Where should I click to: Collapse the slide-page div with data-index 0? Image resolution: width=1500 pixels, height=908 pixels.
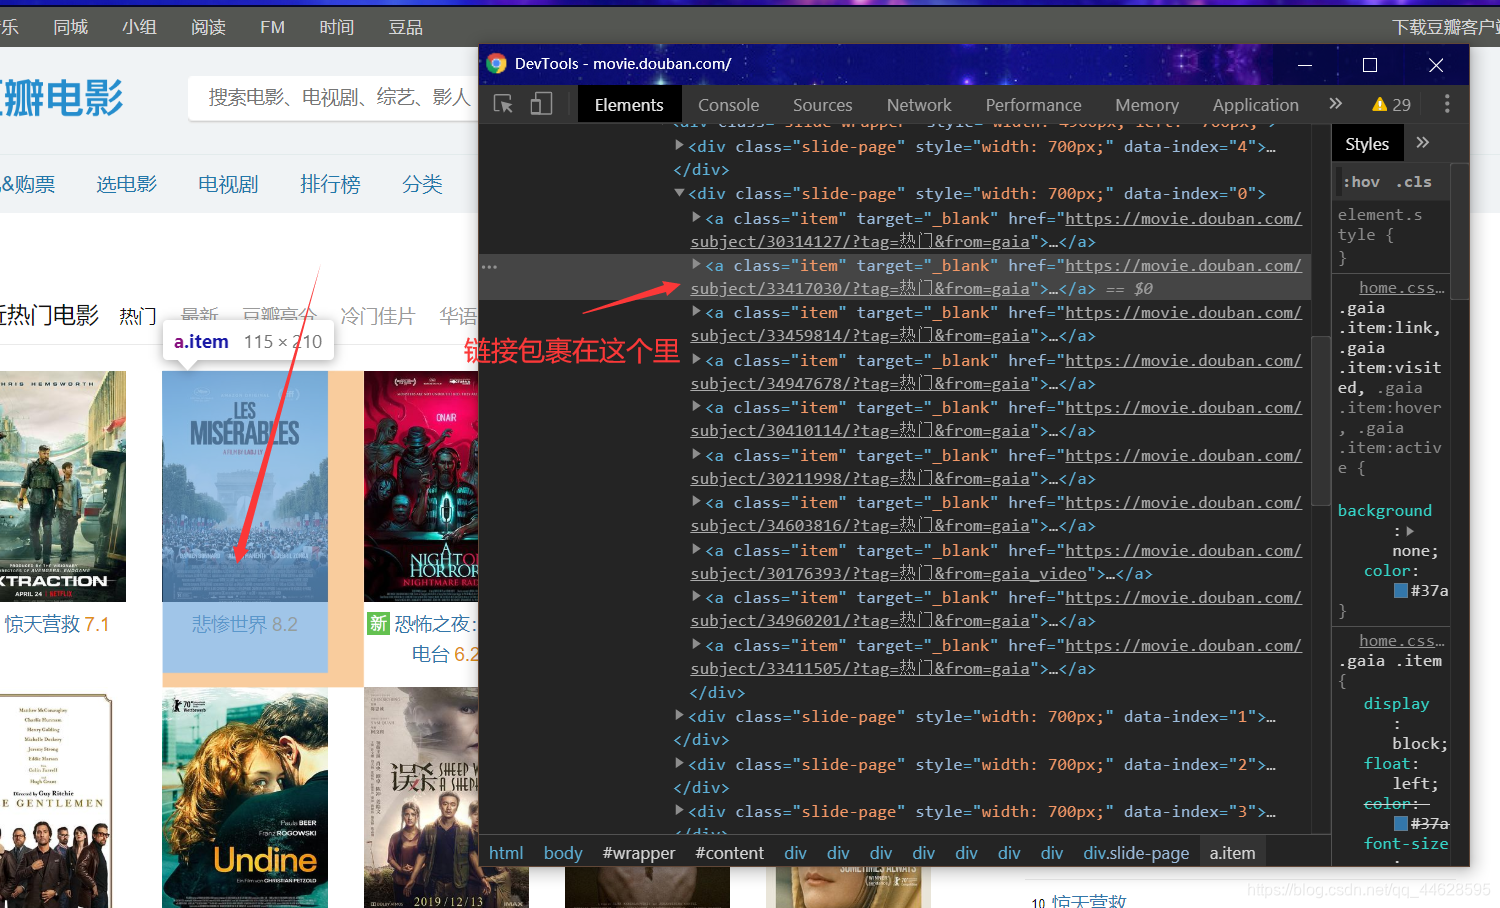[680, 193]
